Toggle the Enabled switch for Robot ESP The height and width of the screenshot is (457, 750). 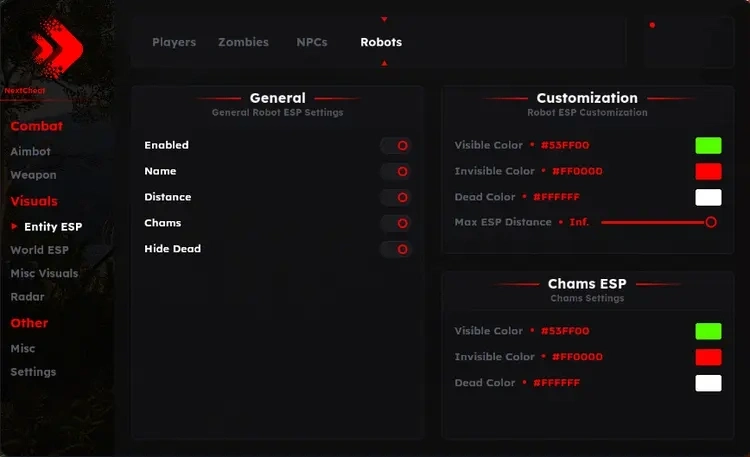396,145
